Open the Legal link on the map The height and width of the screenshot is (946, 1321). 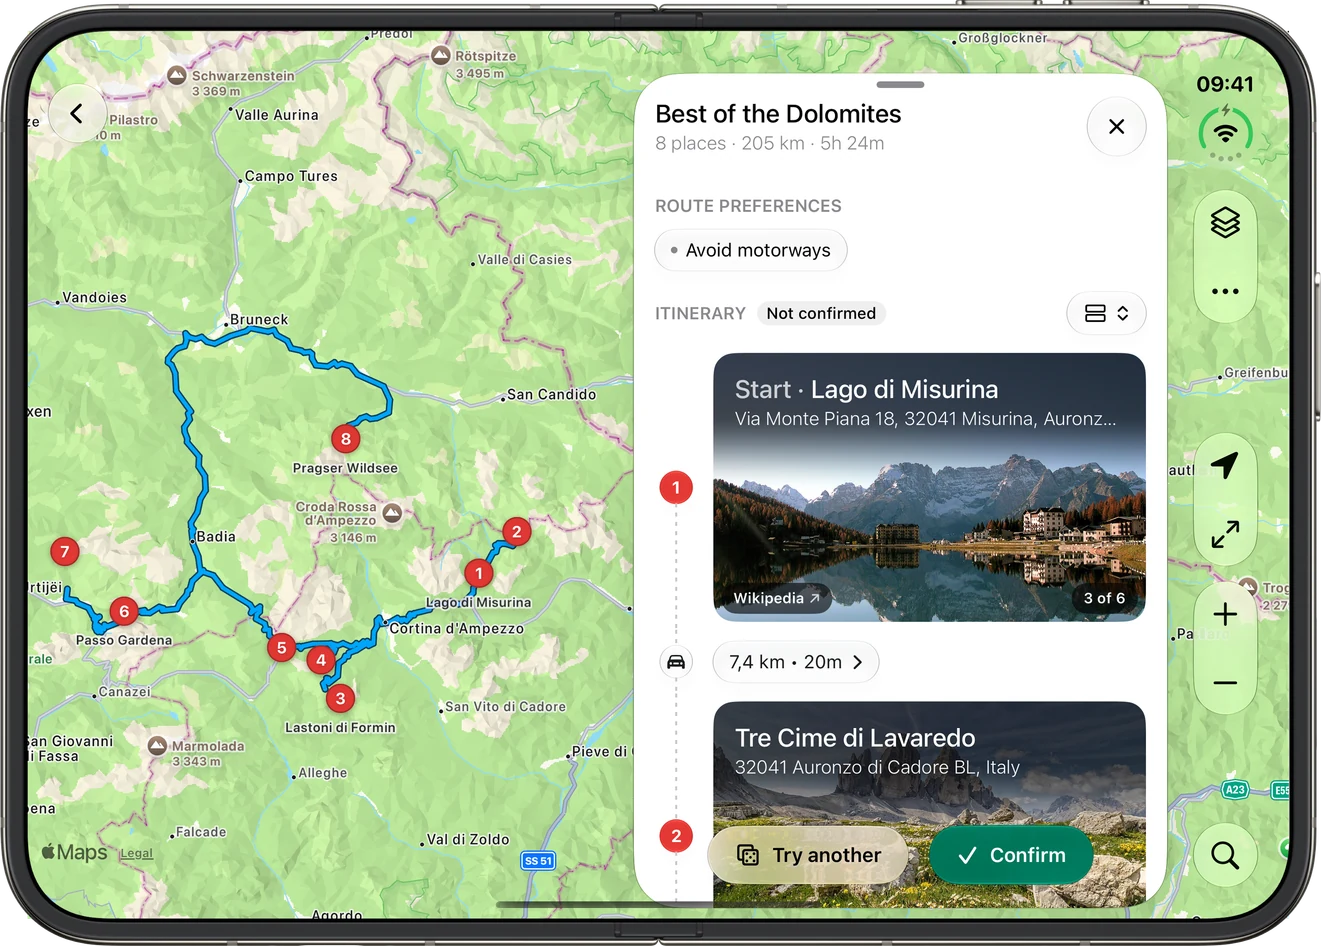[x=137, y=854]
